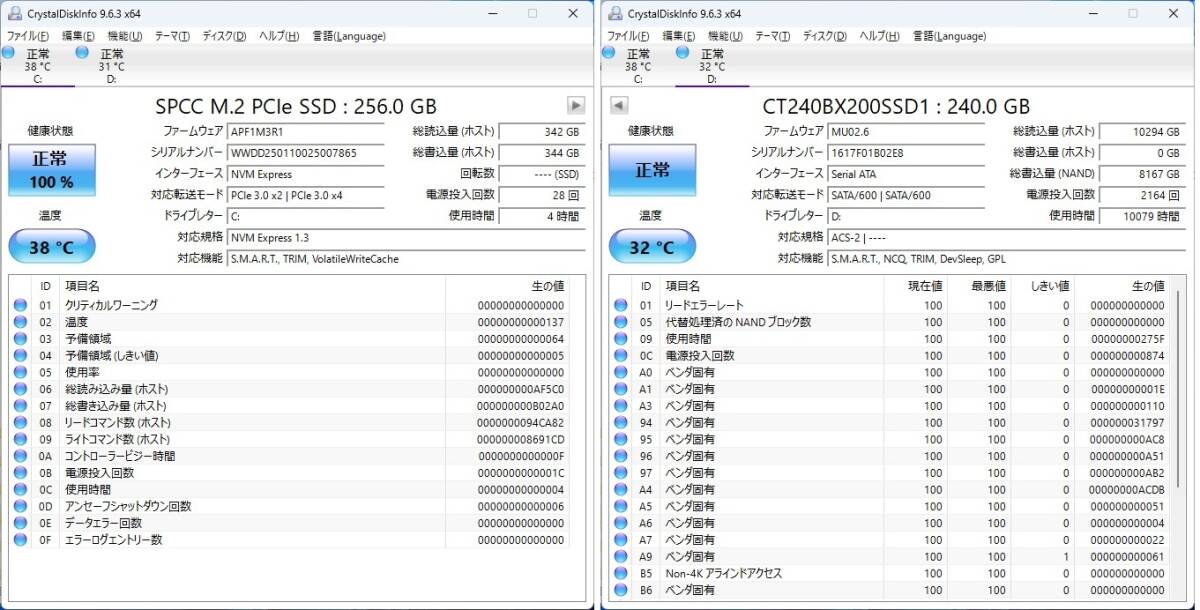
Task: Click firmware field MU02.6
Action: [x=906, y=131]
